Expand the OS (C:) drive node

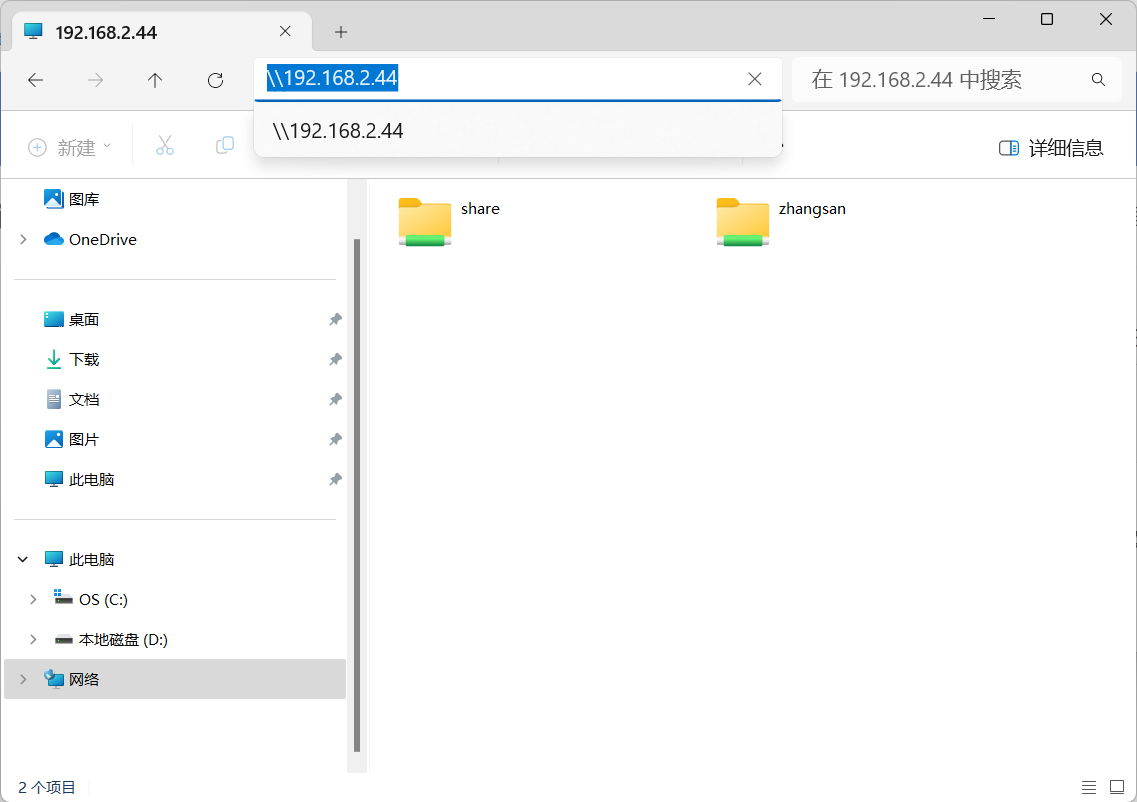tap(33, 599)
